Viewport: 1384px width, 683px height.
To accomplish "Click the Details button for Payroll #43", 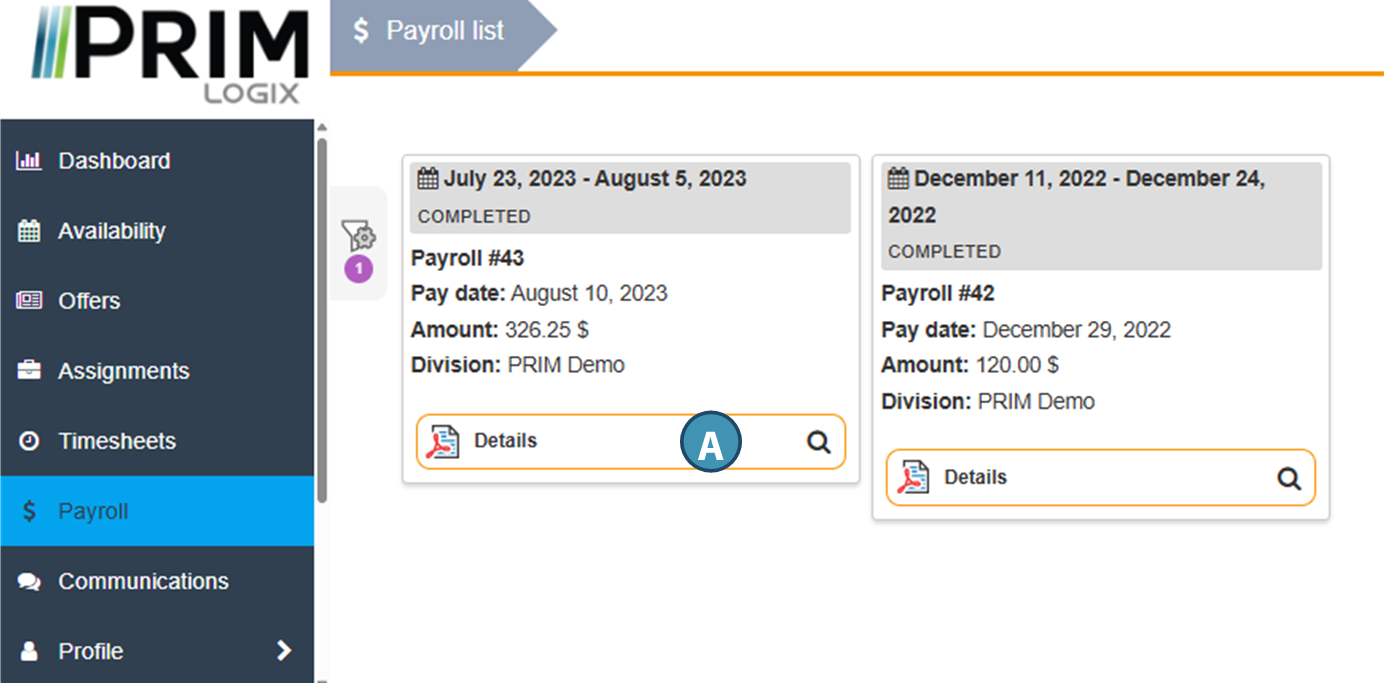I will click(x=505, y=441).
